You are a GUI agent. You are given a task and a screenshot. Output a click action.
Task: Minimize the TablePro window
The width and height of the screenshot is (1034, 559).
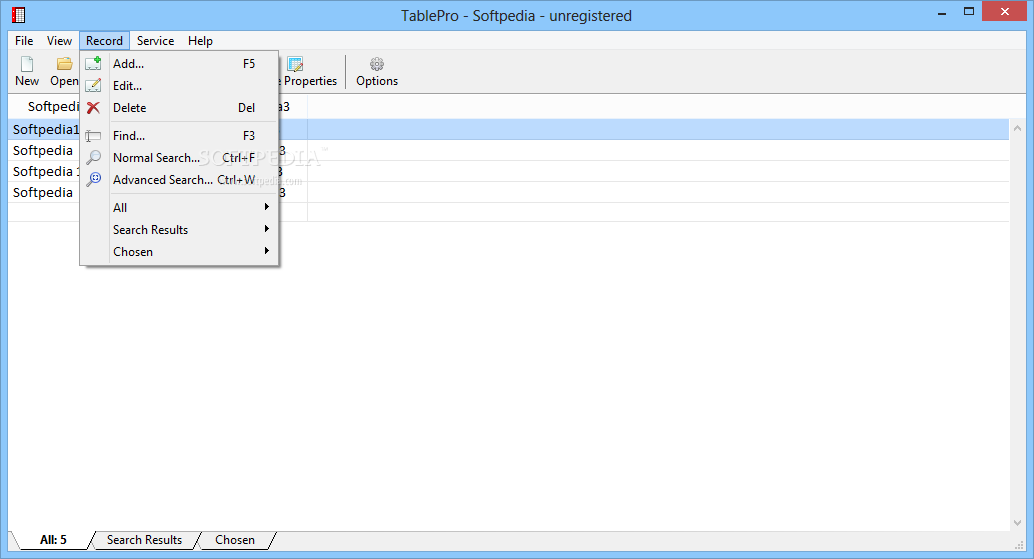point(942,13)
